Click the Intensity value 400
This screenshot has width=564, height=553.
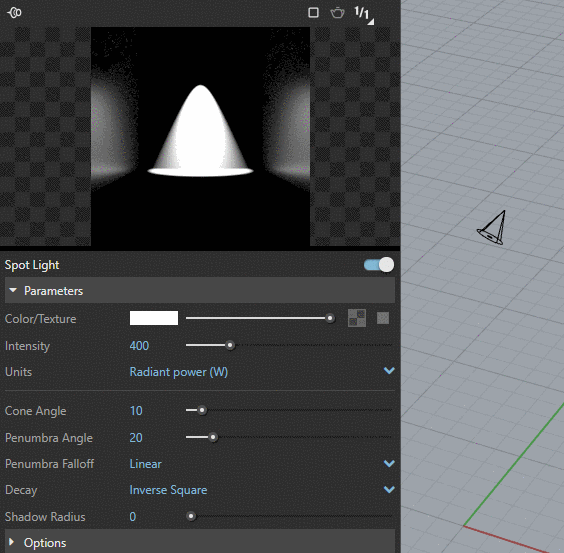[139, 346]
